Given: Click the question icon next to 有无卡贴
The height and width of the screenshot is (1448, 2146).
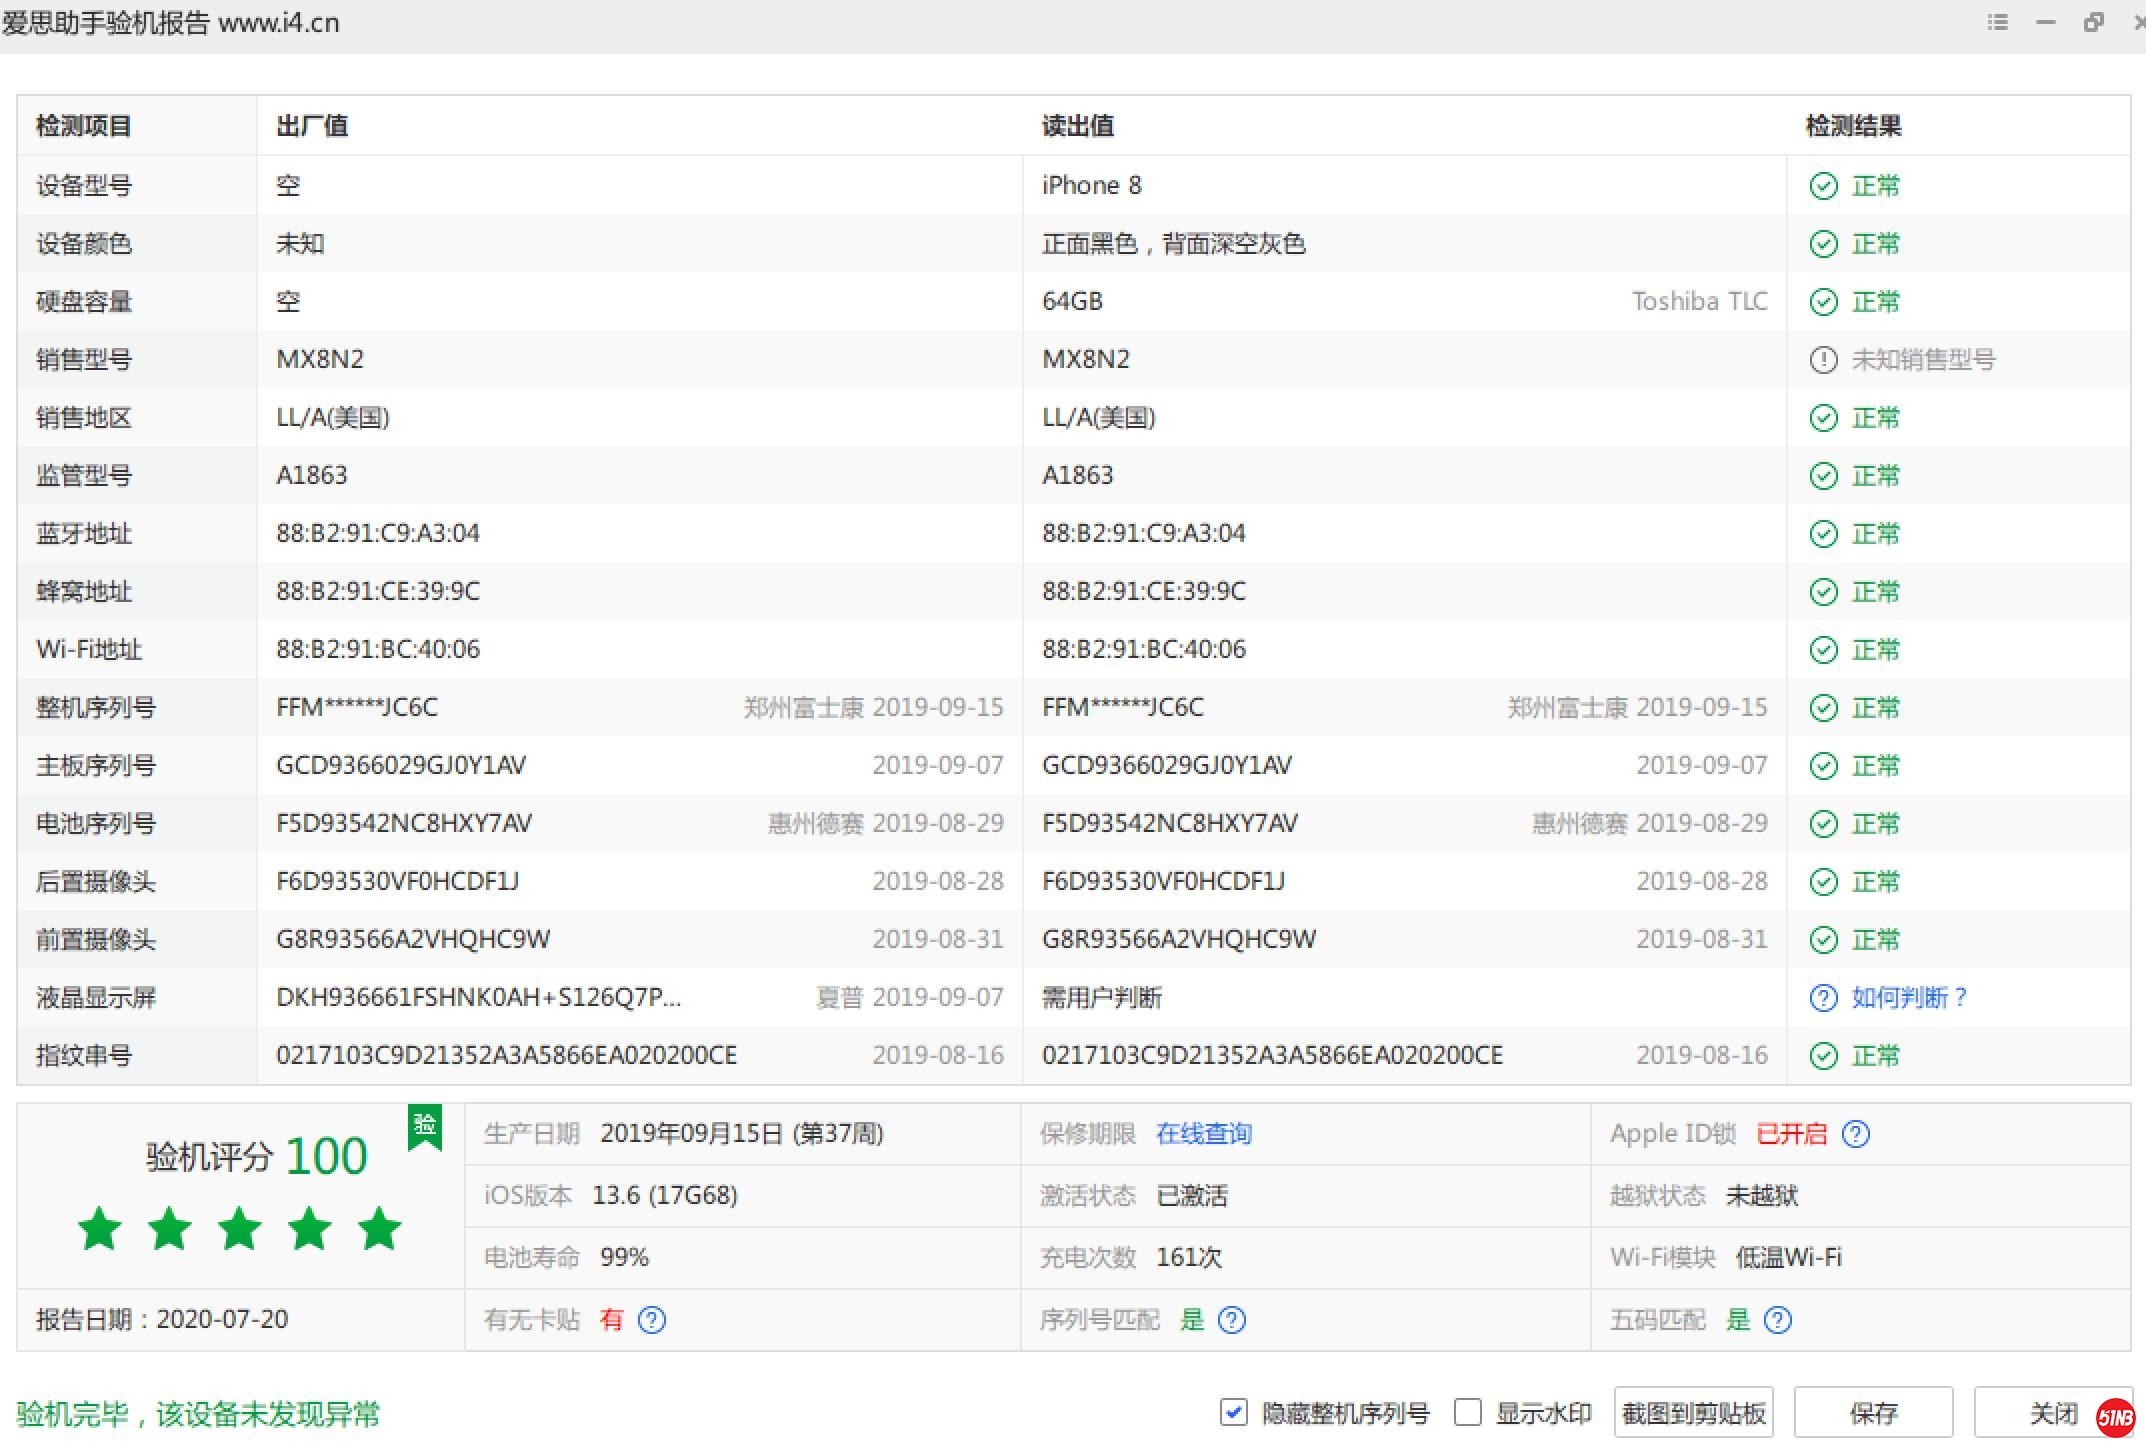Looking at the screenshot, I should point(652,1320).
